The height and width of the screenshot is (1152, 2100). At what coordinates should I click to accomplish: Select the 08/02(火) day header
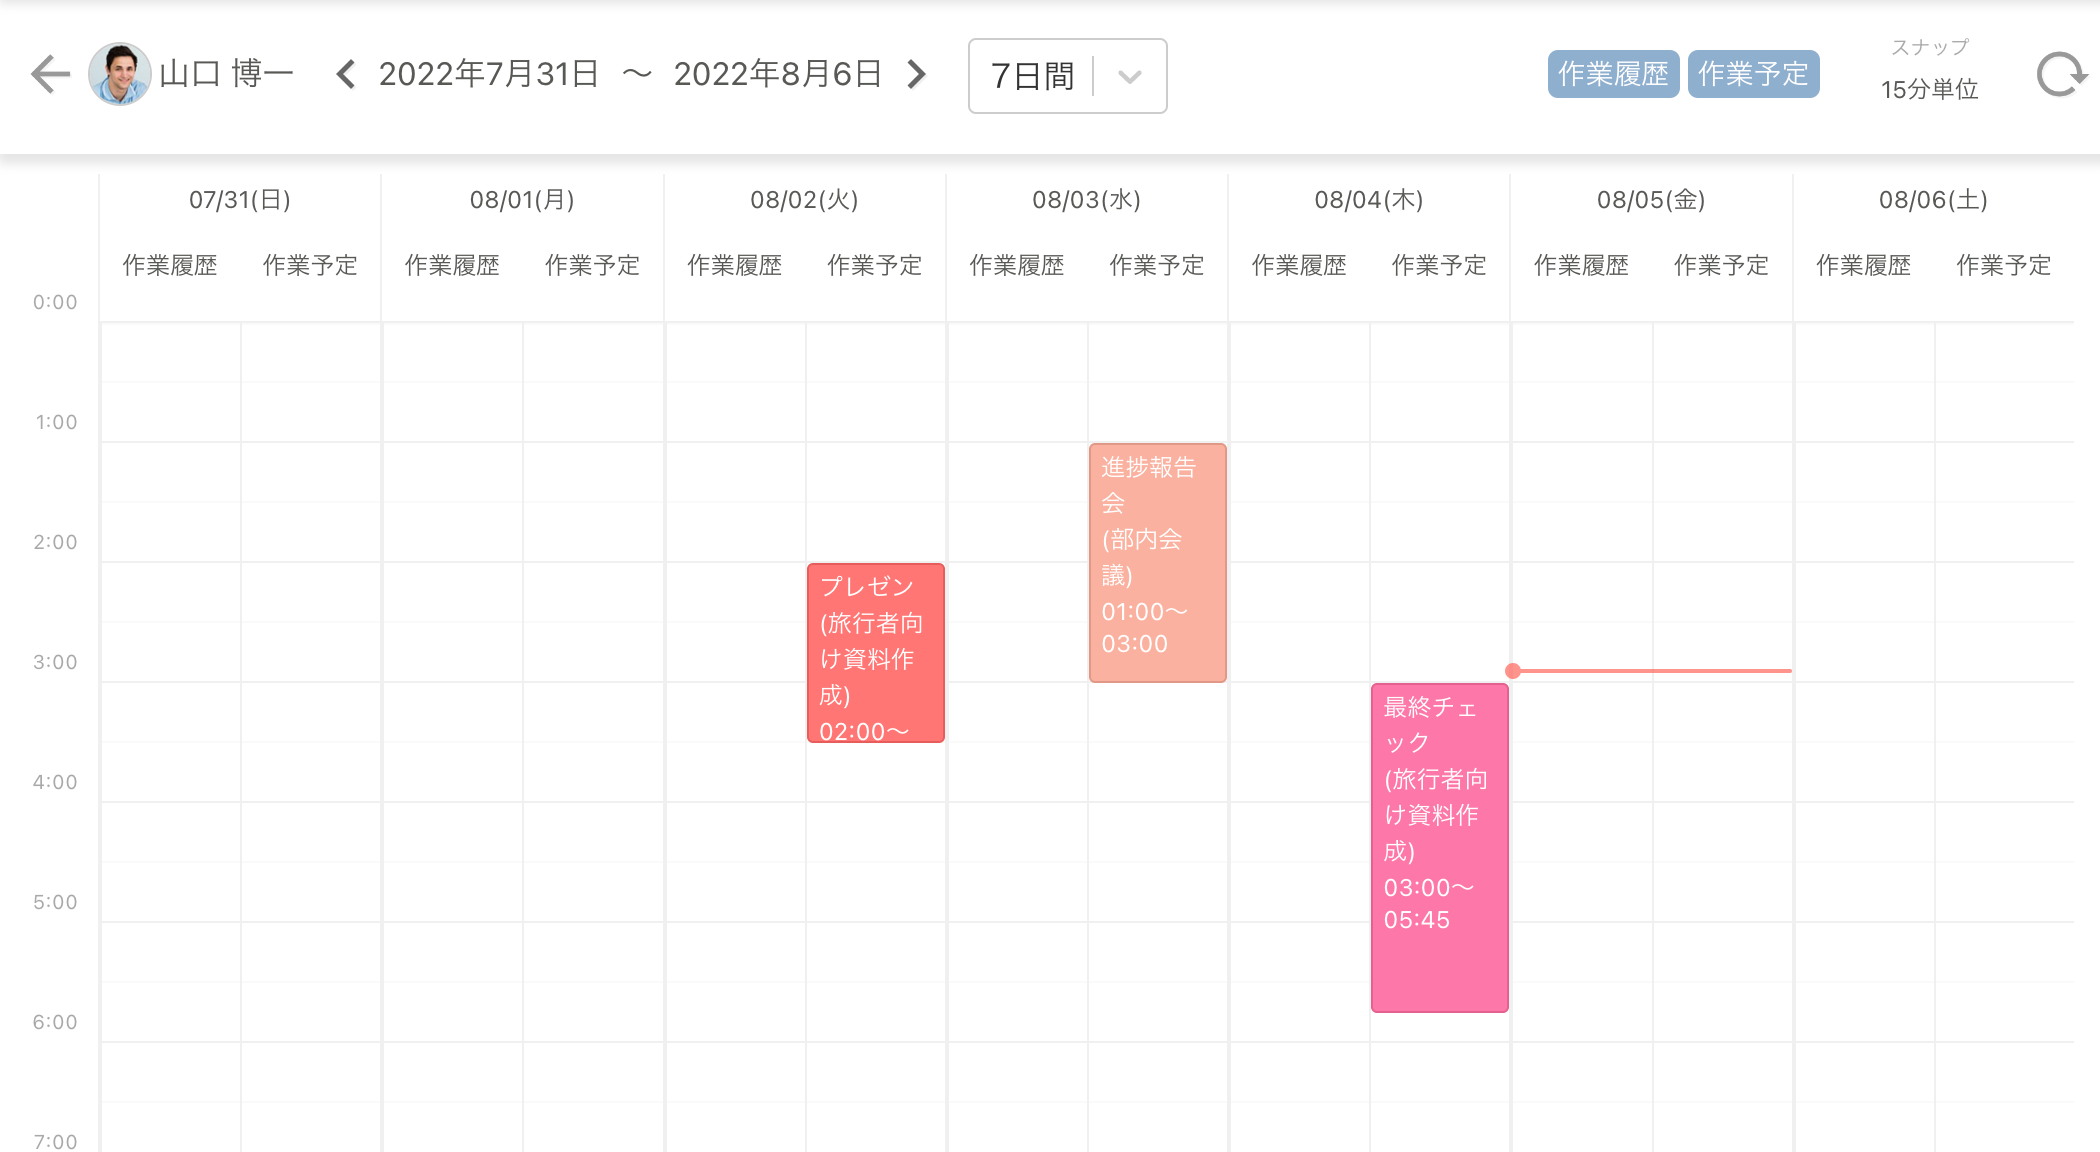(x=804, y=200)
